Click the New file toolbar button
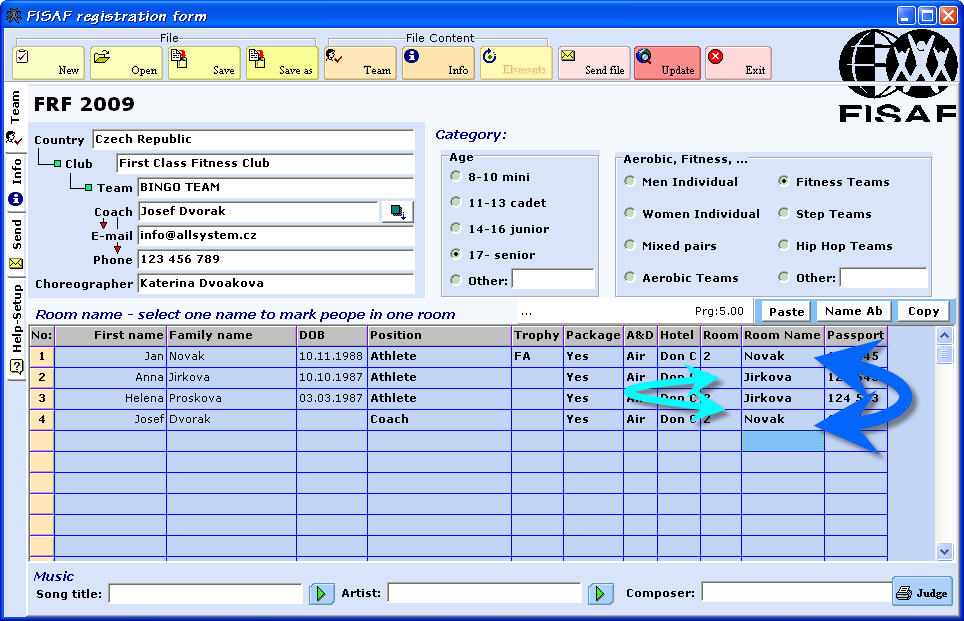 click(x=49, y=63)
